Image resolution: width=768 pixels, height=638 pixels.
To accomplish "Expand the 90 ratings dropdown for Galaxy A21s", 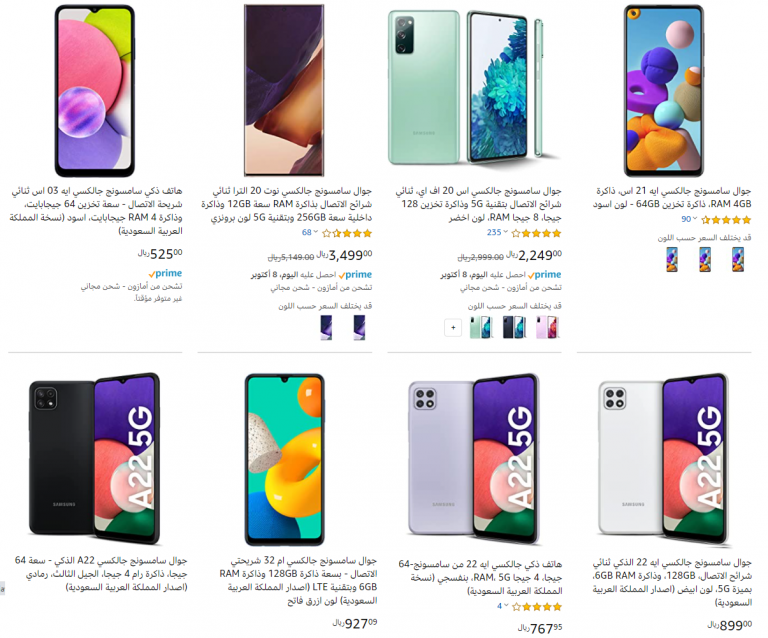I will point(689,219).
